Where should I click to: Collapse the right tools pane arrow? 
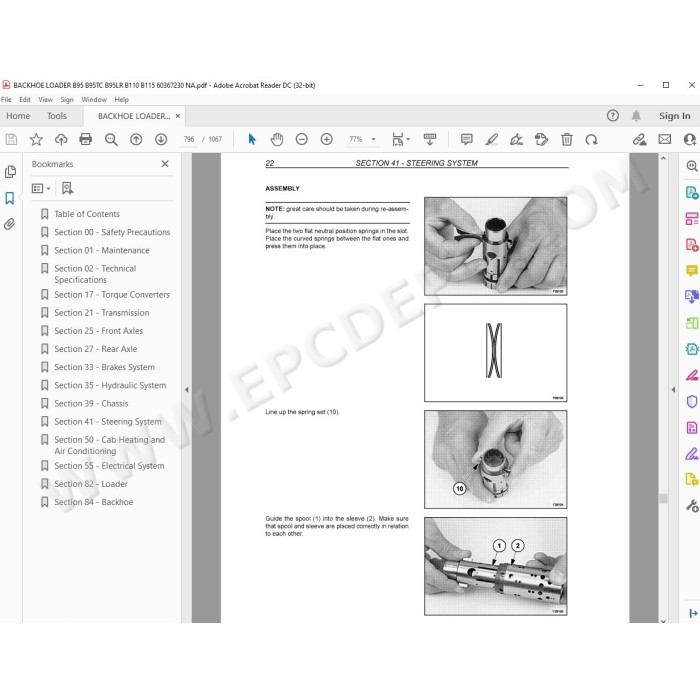[x=673, y=390]
